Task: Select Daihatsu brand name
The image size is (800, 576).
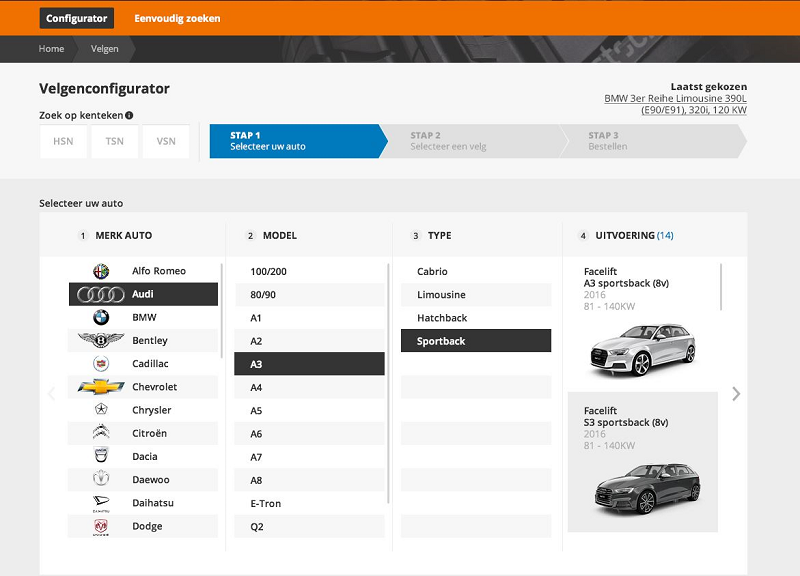Action: [153, 503]
